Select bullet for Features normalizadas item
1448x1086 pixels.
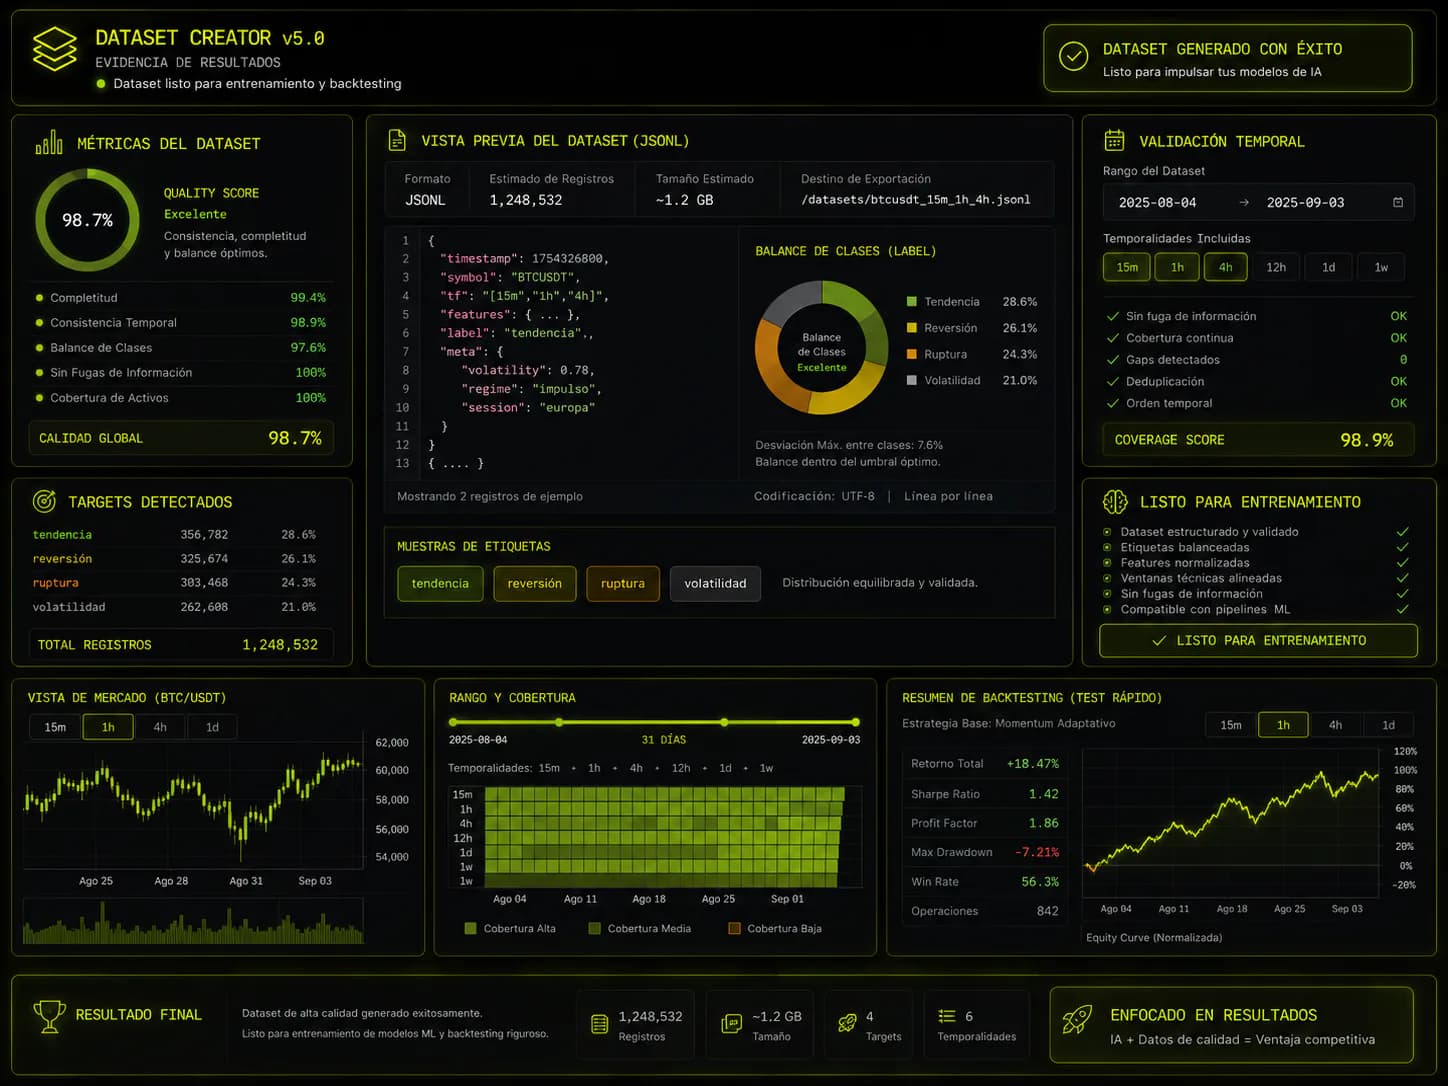click(x=1107, y=563)
